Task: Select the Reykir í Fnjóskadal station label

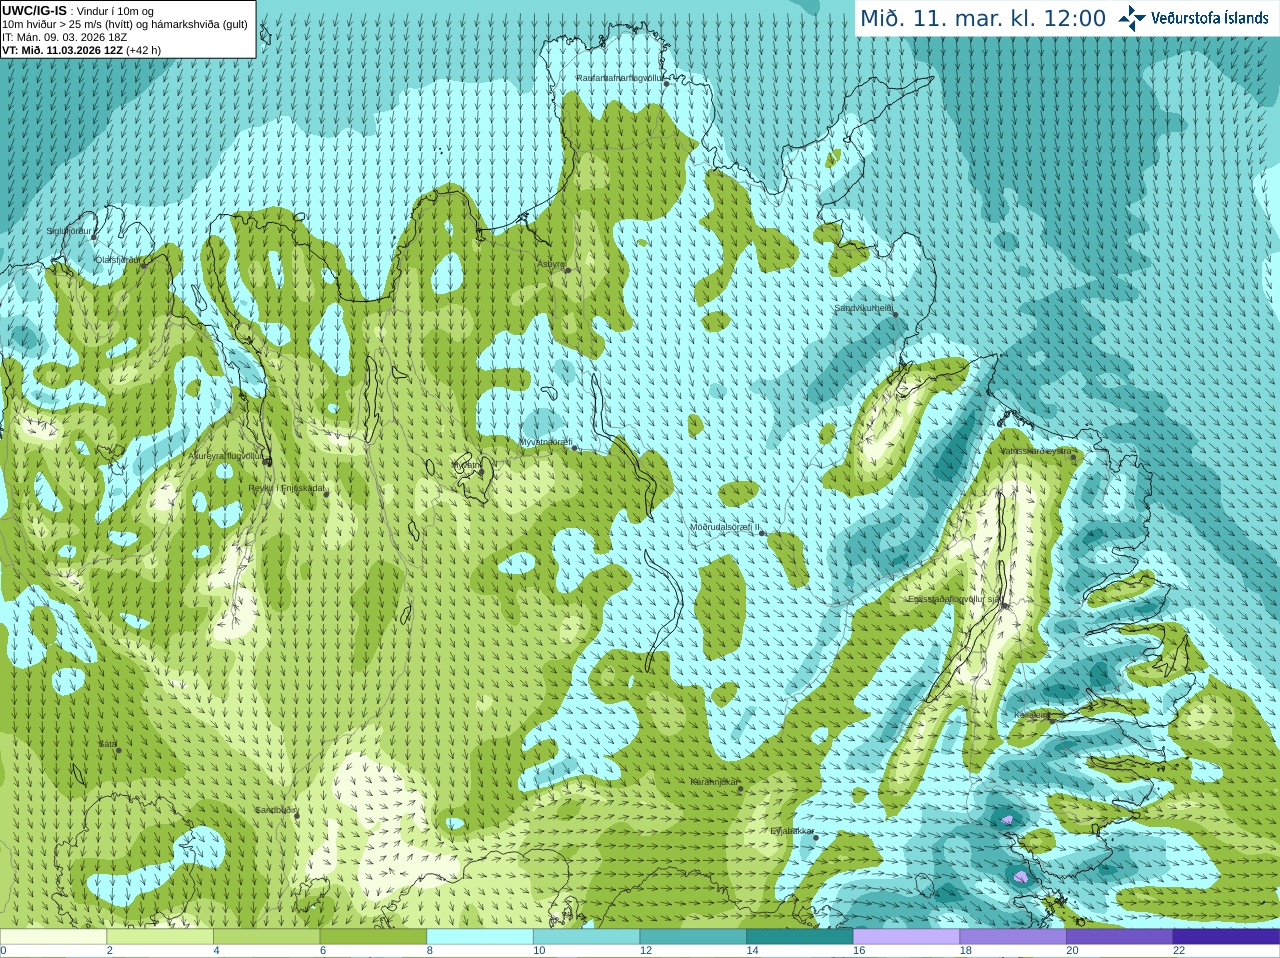Action: [288, 489]
